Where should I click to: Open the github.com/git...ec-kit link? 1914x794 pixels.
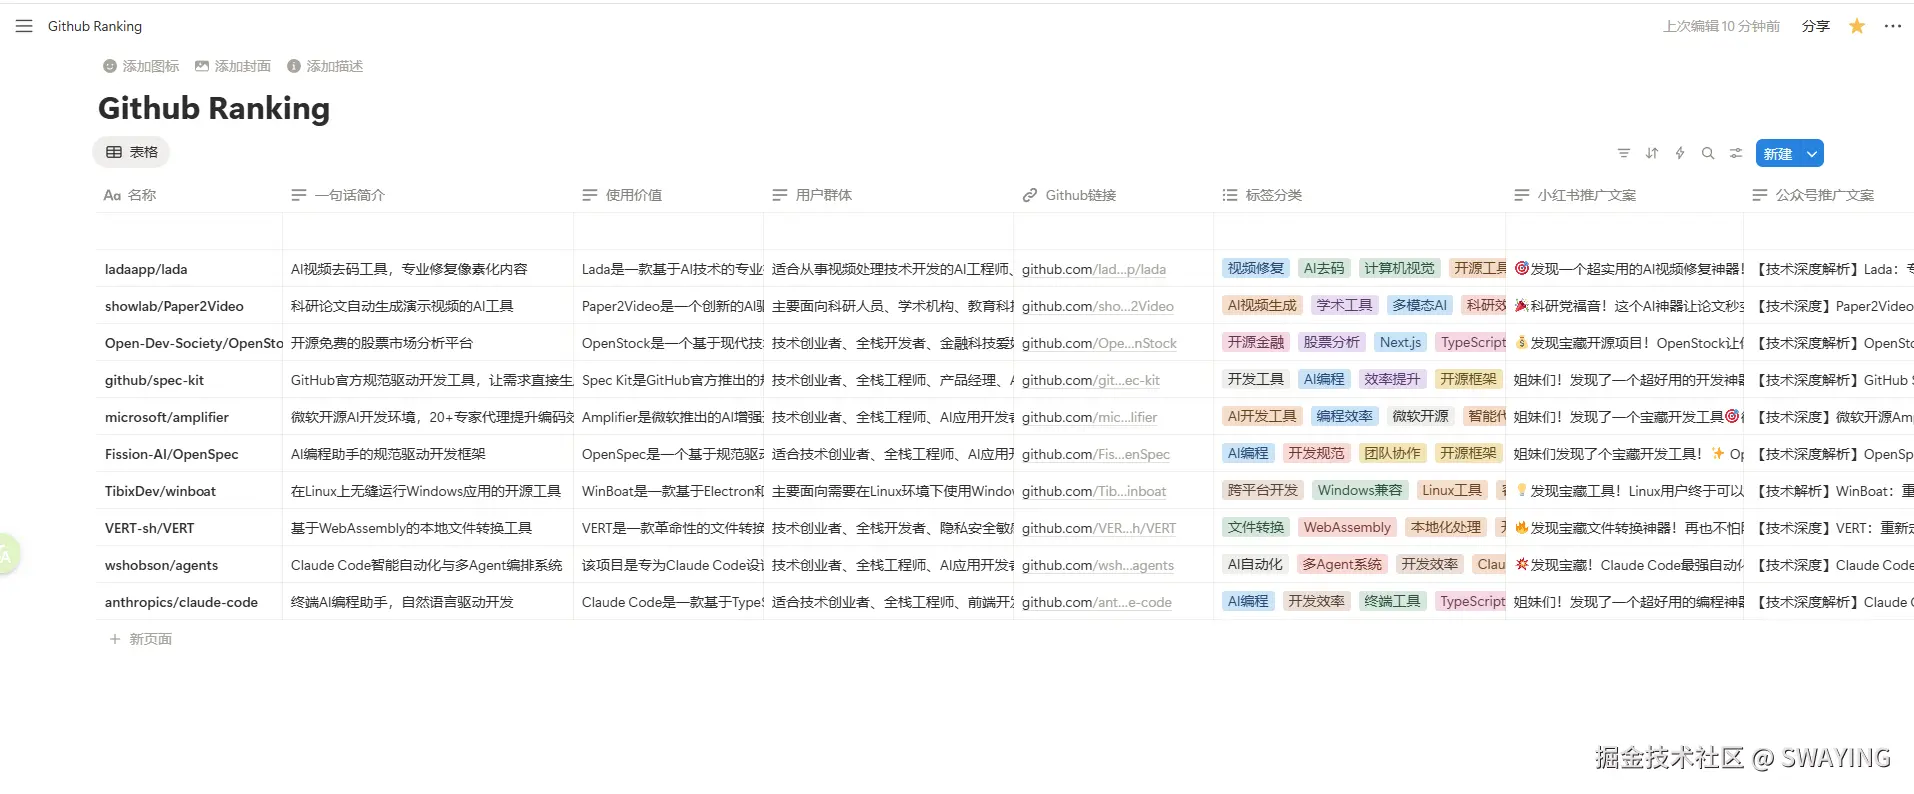(x=1091, y=380)
